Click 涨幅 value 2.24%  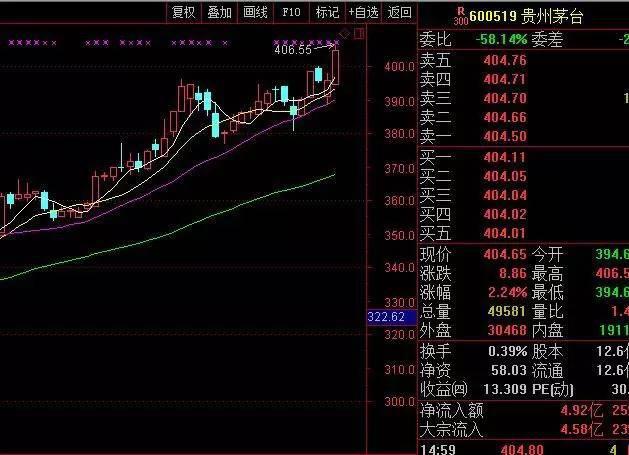[x=507, y=292]
